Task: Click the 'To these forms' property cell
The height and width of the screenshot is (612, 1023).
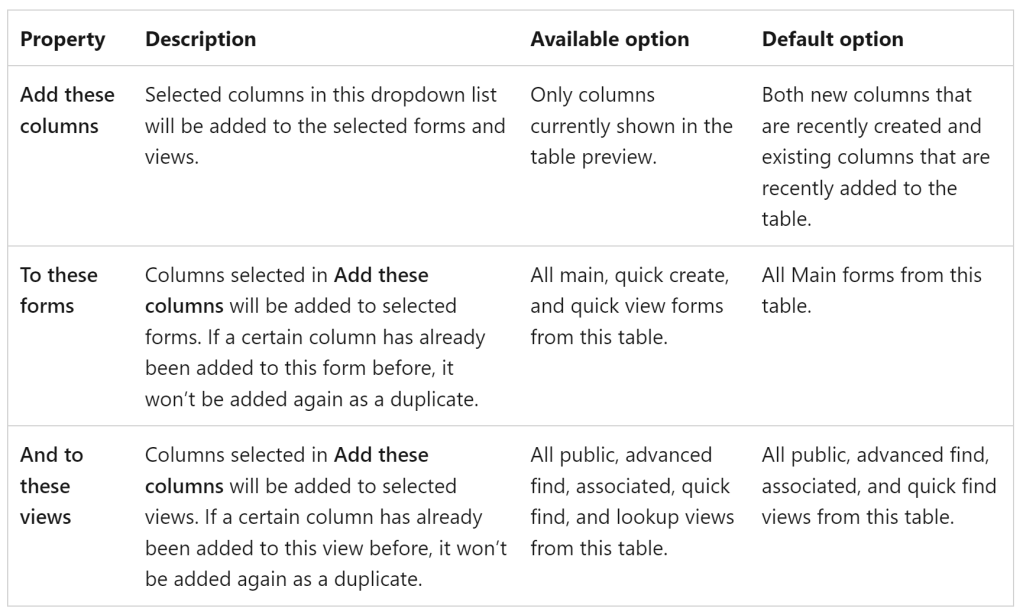Action: click(59, 290)
